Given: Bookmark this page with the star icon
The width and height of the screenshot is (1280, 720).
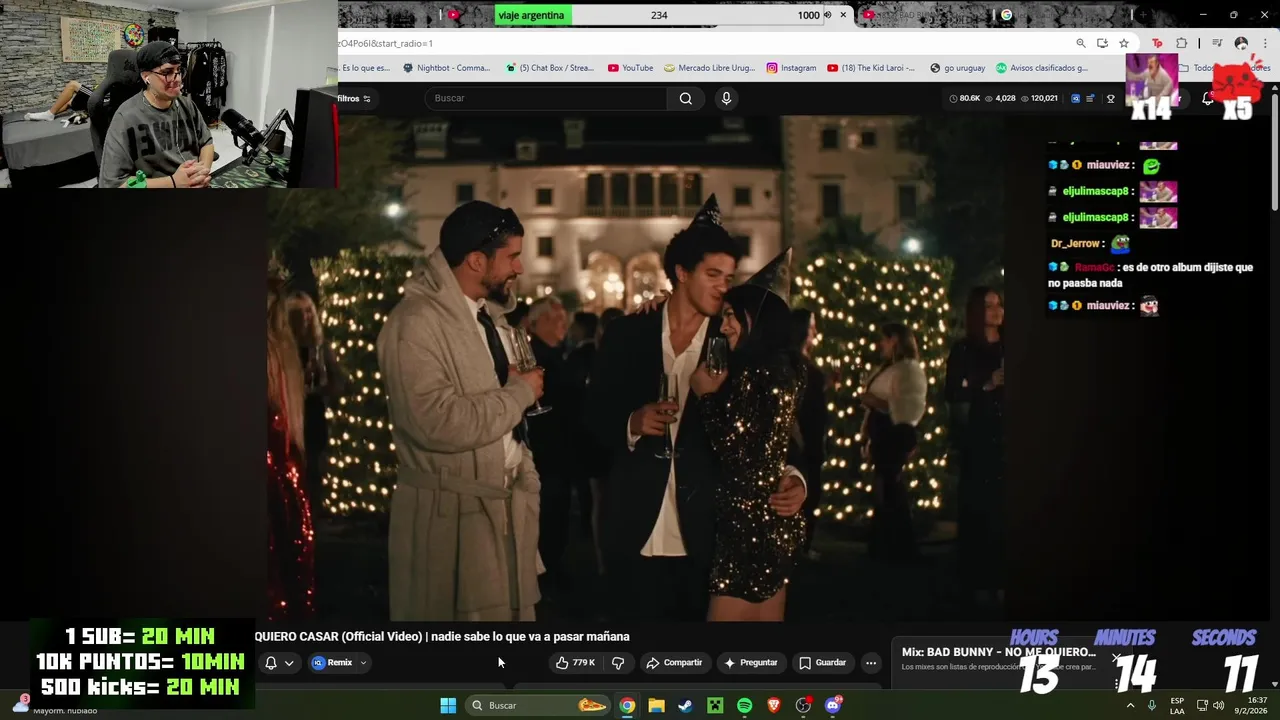Looking at the screenshot, I should click(x=1124, y=43).
